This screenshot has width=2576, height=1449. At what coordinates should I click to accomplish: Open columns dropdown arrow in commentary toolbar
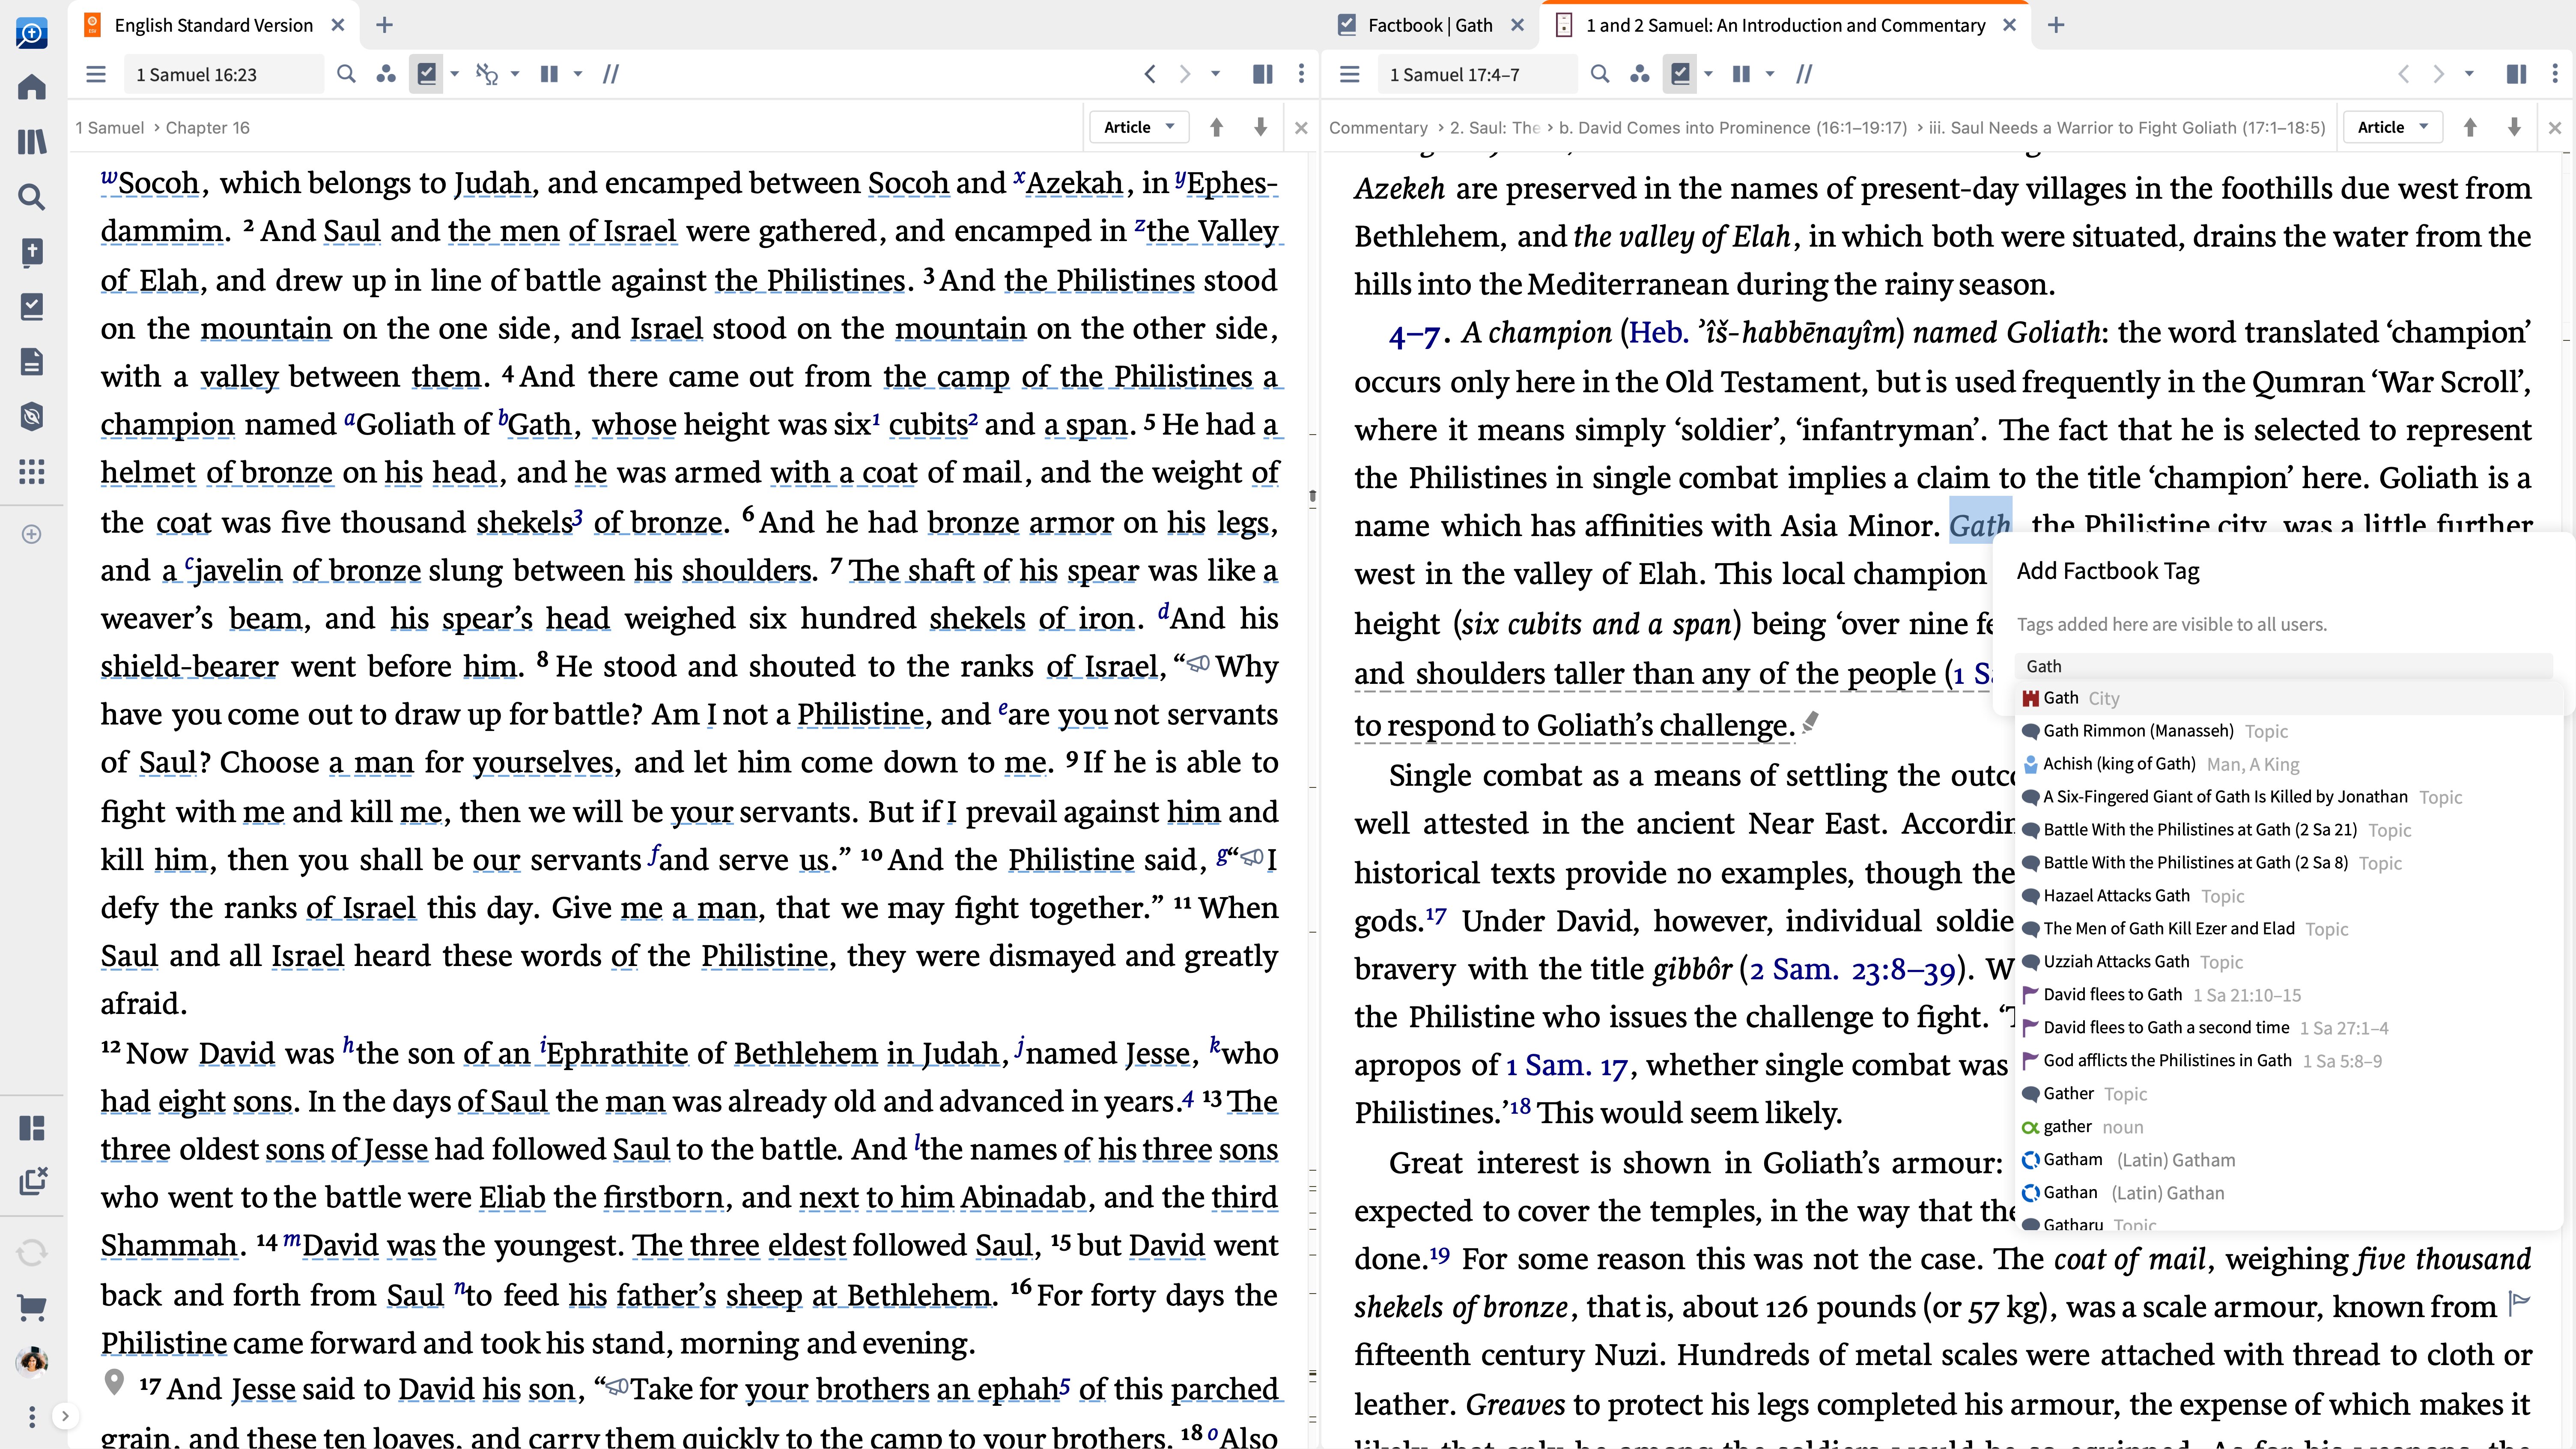click(1770, 74)
